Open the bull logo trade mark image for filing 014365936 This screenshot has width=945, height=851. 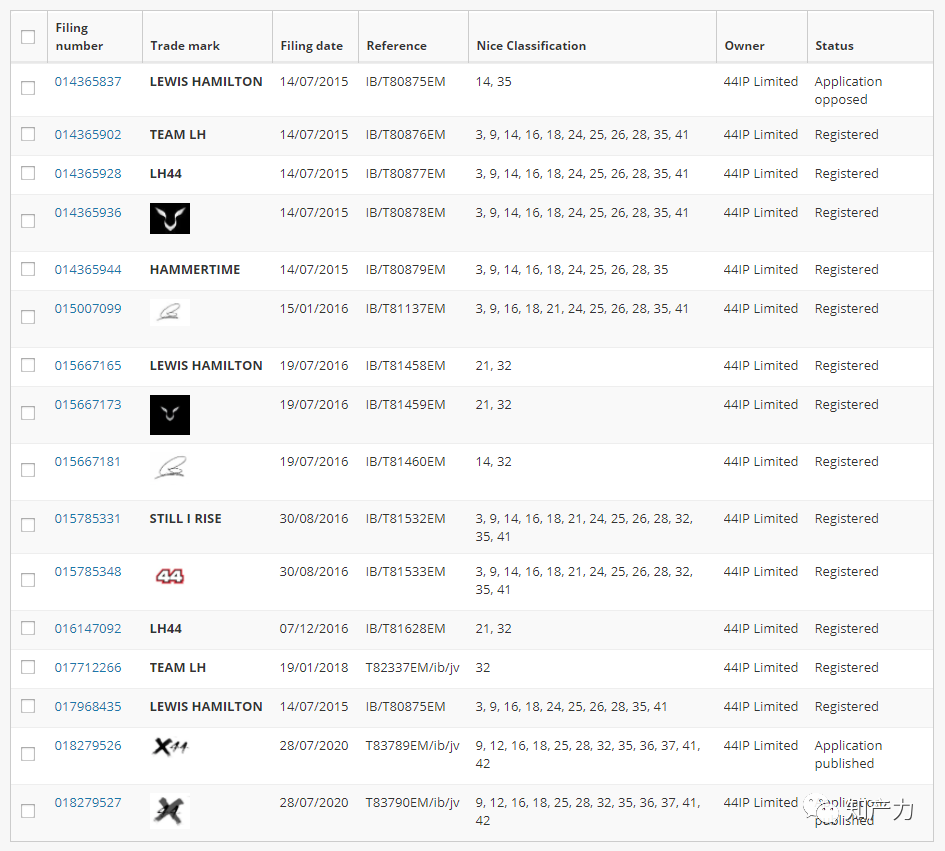[x=169, y=218]
